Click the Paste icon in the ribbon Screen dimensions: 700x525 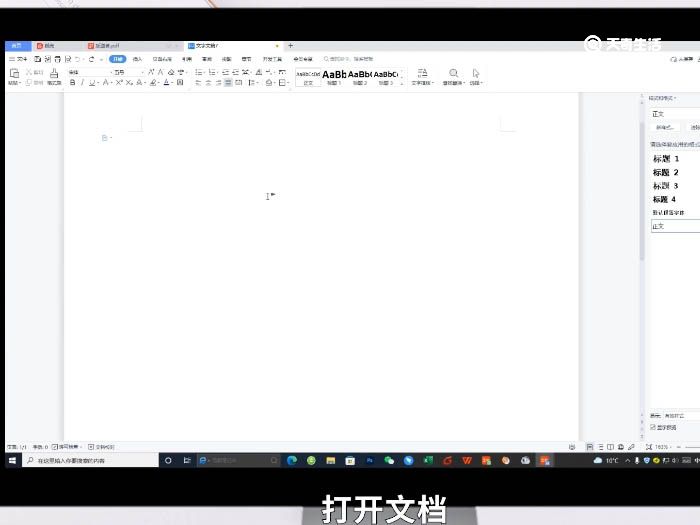pyautogui.click(x=14, y=73)
